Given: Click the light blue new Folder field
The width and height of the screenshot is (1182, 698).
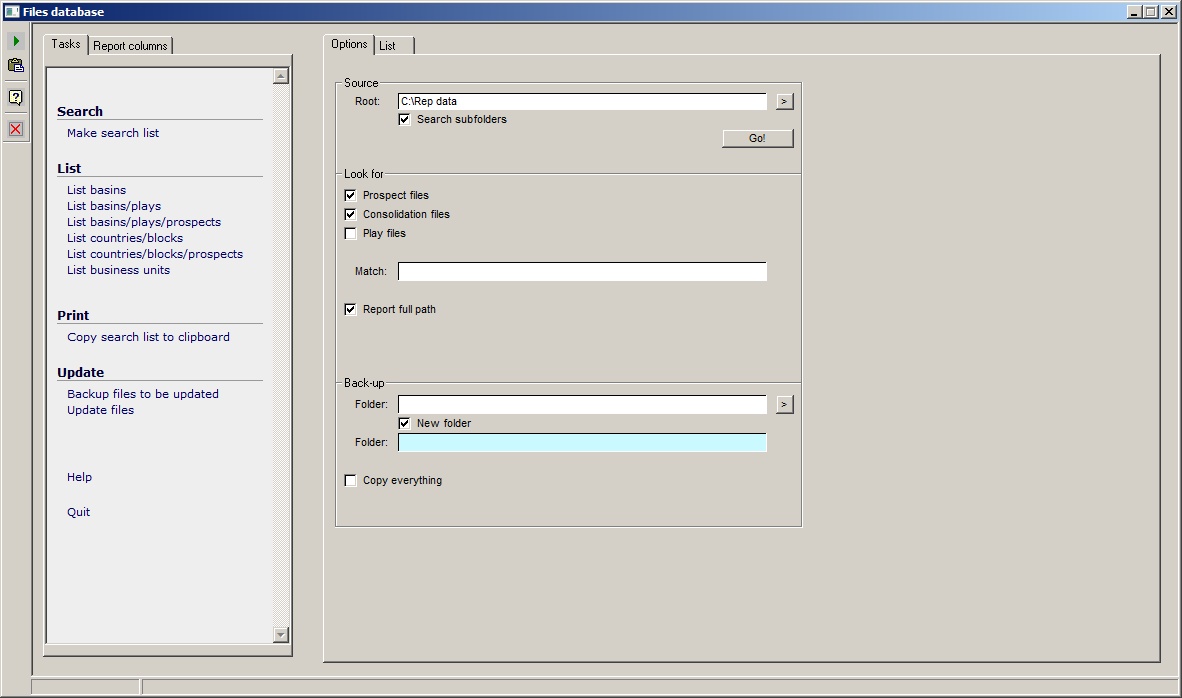Looking at the screenshot, I should click(x=582, y=442).
